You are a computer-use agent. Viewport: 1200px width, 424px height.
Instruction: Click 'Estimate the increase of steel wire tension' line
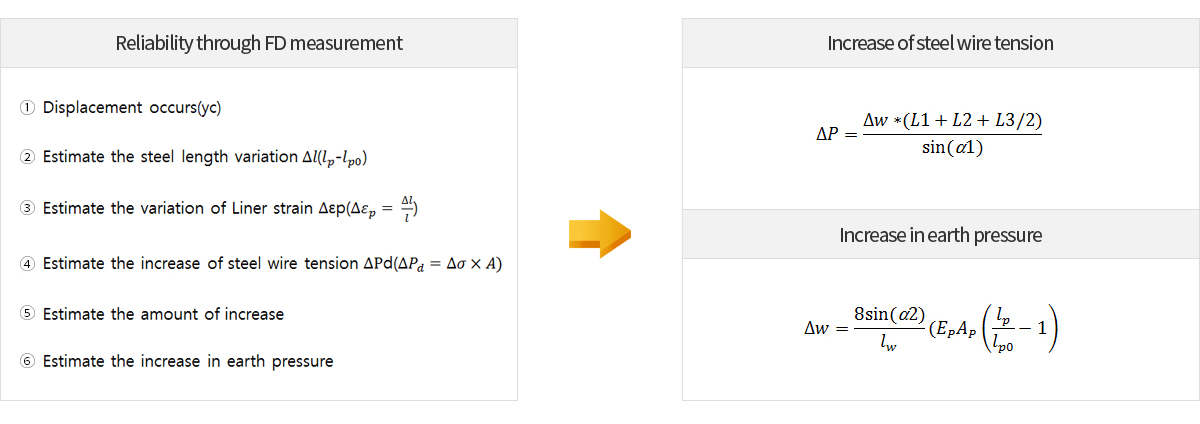[x=273, y=264]
